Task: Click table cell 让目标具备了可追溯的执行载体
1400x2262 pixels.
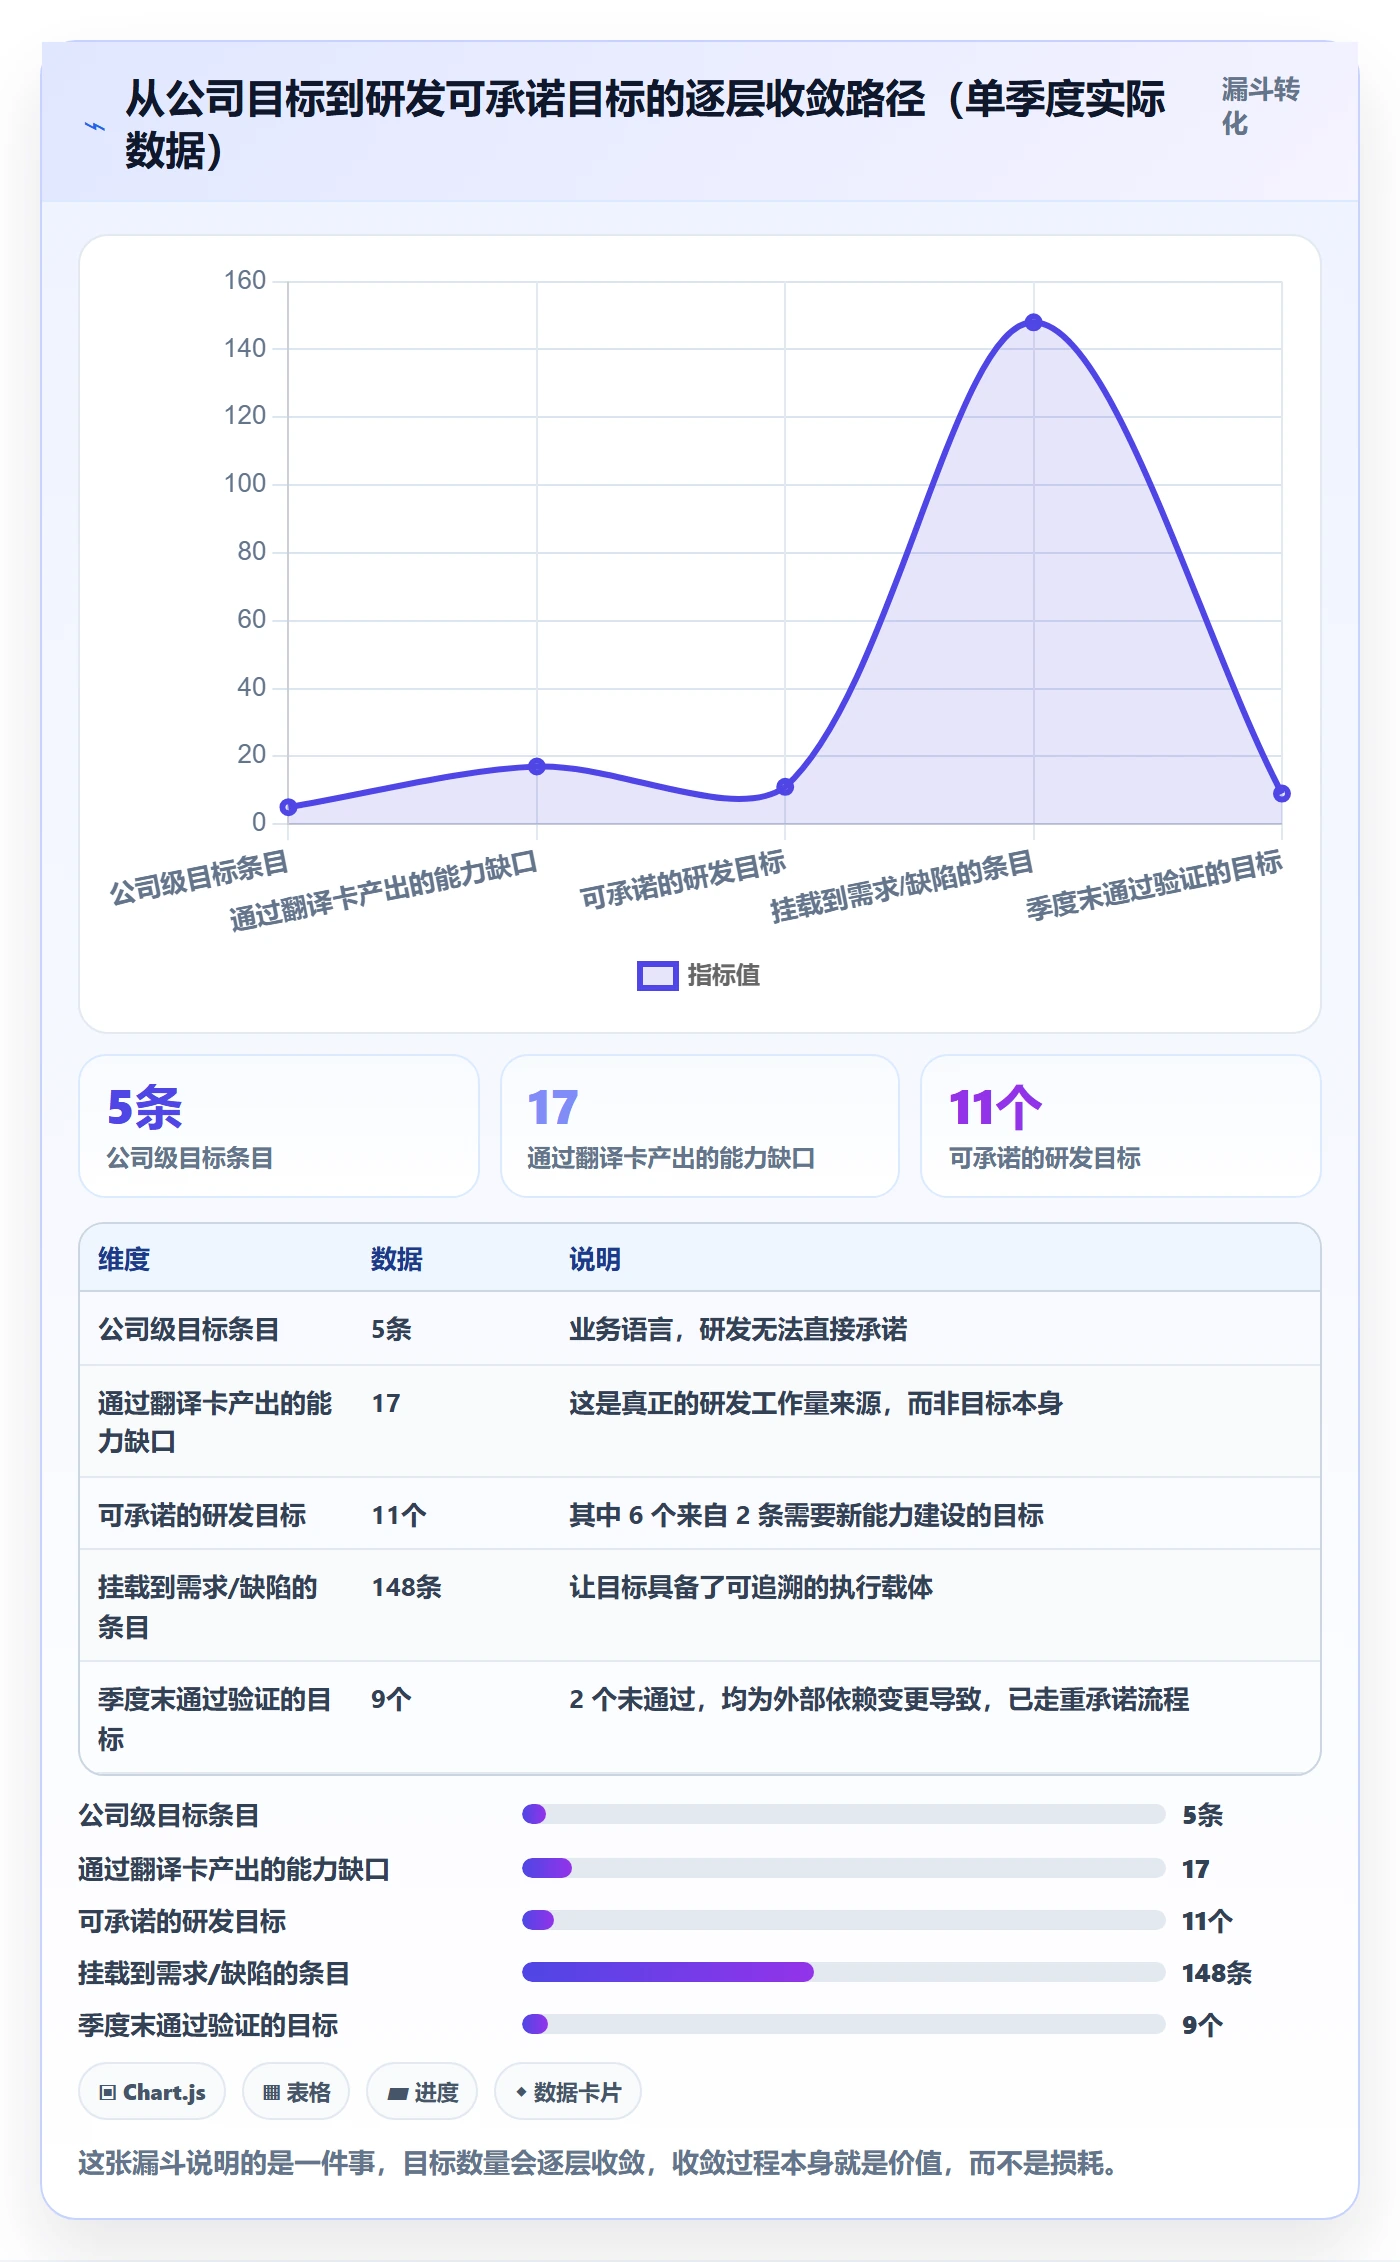Action: (751, 1587)
